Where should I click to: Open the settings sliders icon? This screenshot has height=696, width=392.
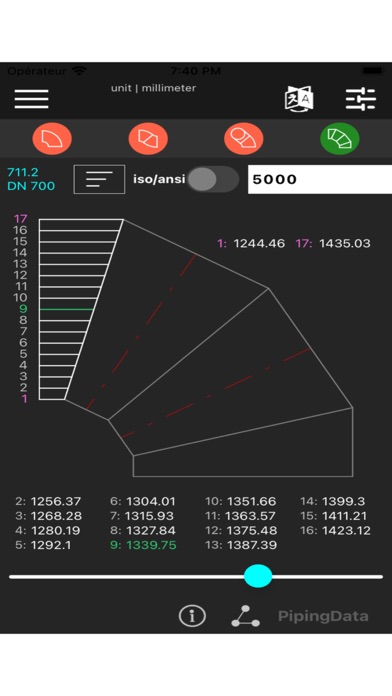360,99
